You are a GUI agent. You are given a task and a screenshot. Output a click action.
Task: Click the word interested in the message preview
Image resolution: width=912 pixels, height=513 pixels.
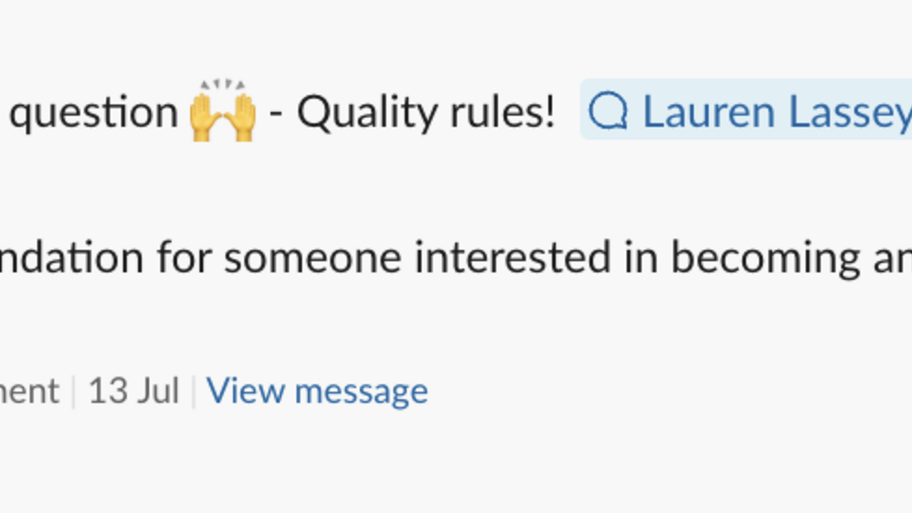[513, 257]
